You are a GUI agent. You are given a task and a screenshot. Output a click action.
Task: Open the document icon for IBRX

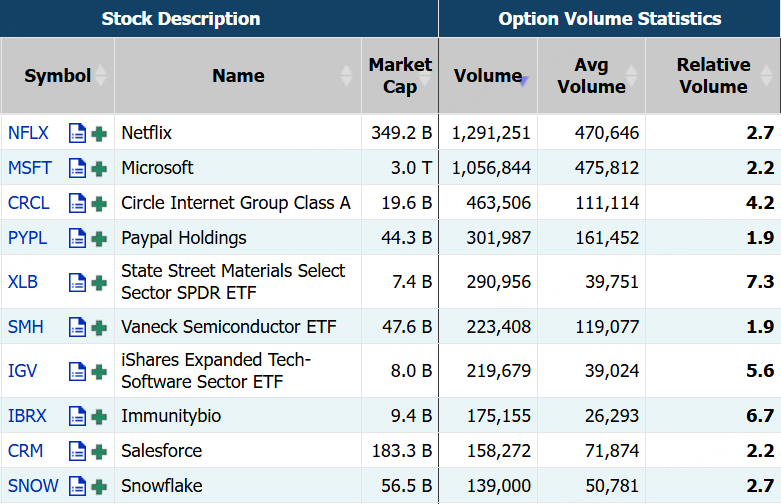77,416
